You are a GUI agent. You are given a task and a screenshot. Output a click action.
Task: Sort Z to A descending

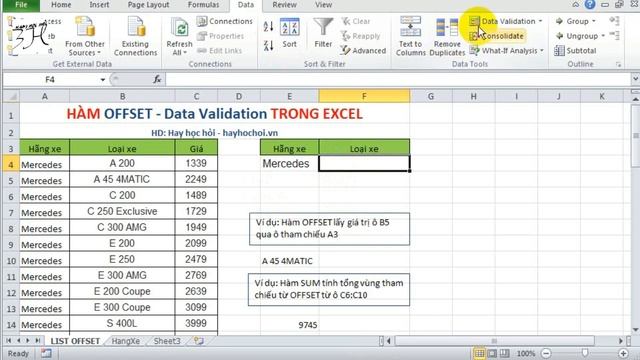[x=269, y=45]
